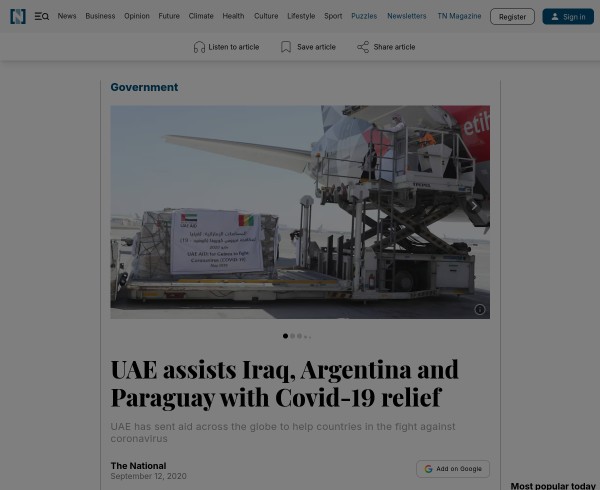Open TN Magazine
The height and width of the screenshot is (490, 600).
click(459, 16)
